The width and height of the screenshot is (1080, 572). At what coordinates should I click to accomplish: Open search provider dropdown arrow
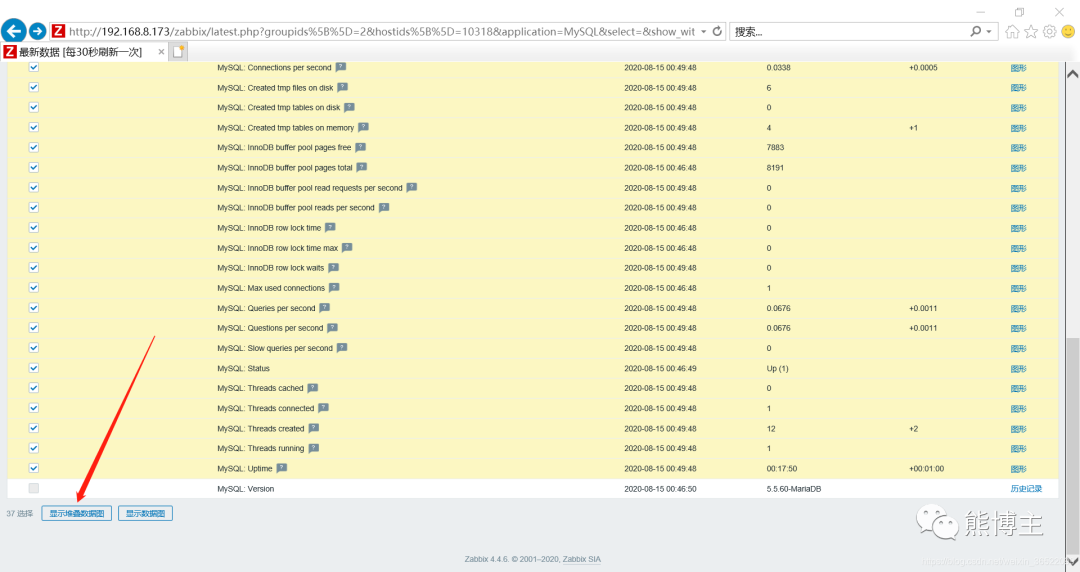(988, 32)
